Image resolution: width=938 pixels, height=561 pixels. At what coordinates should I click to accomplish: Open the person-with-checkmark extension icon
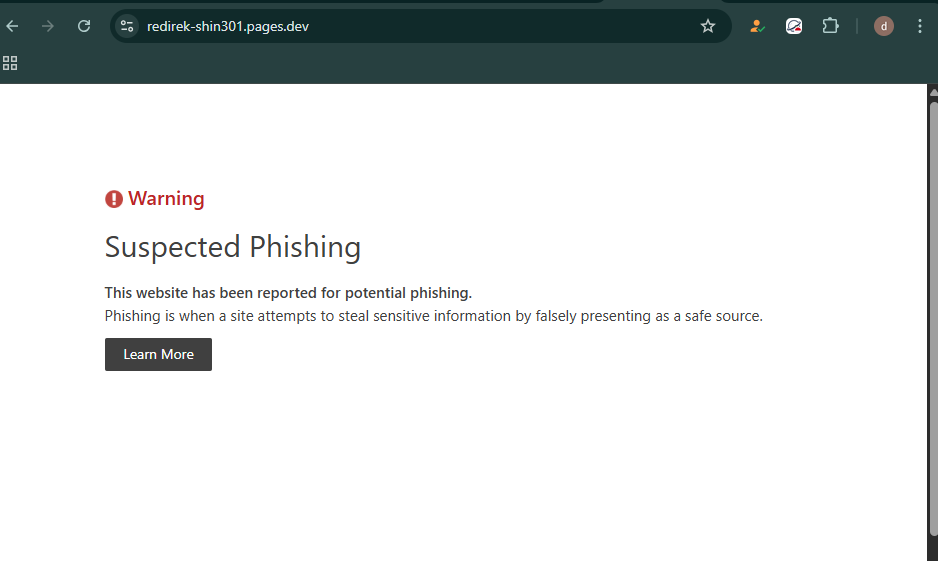click(757, 26)
